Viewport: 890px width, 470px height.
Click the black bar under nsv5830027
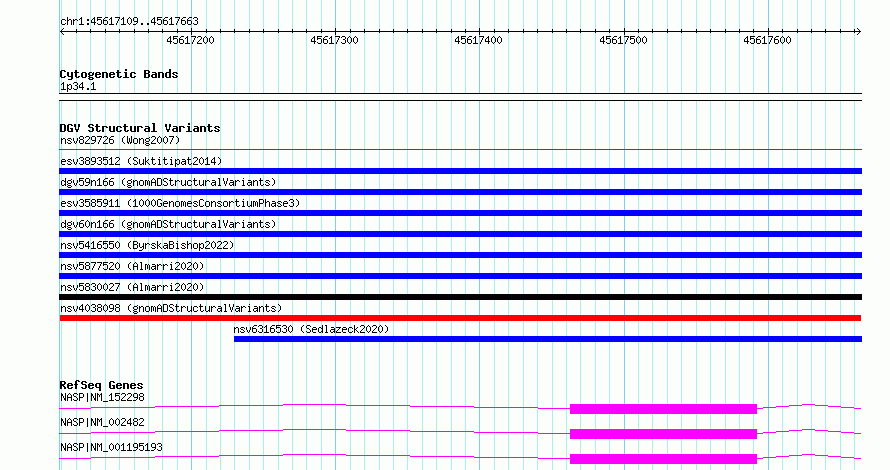(460, 297)
